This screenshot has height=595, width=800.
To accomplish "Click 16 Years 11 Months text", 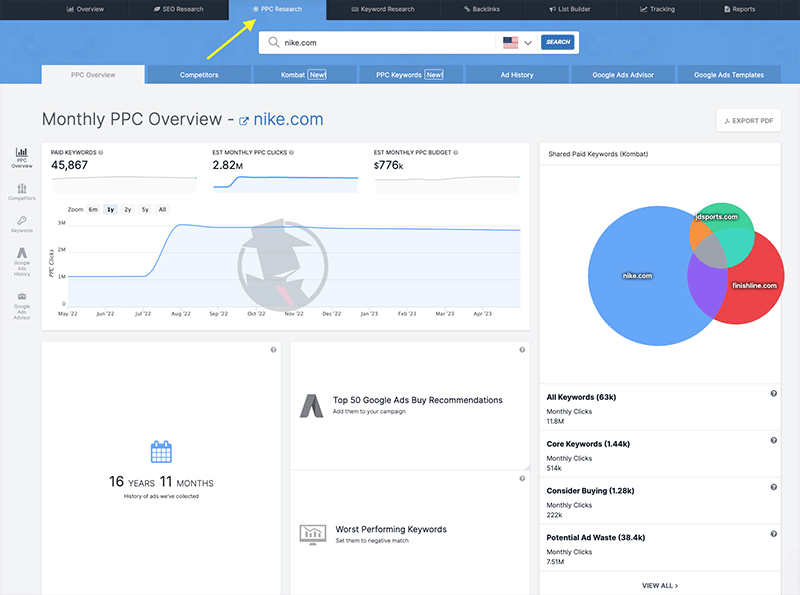I will [x=161, y=482].
